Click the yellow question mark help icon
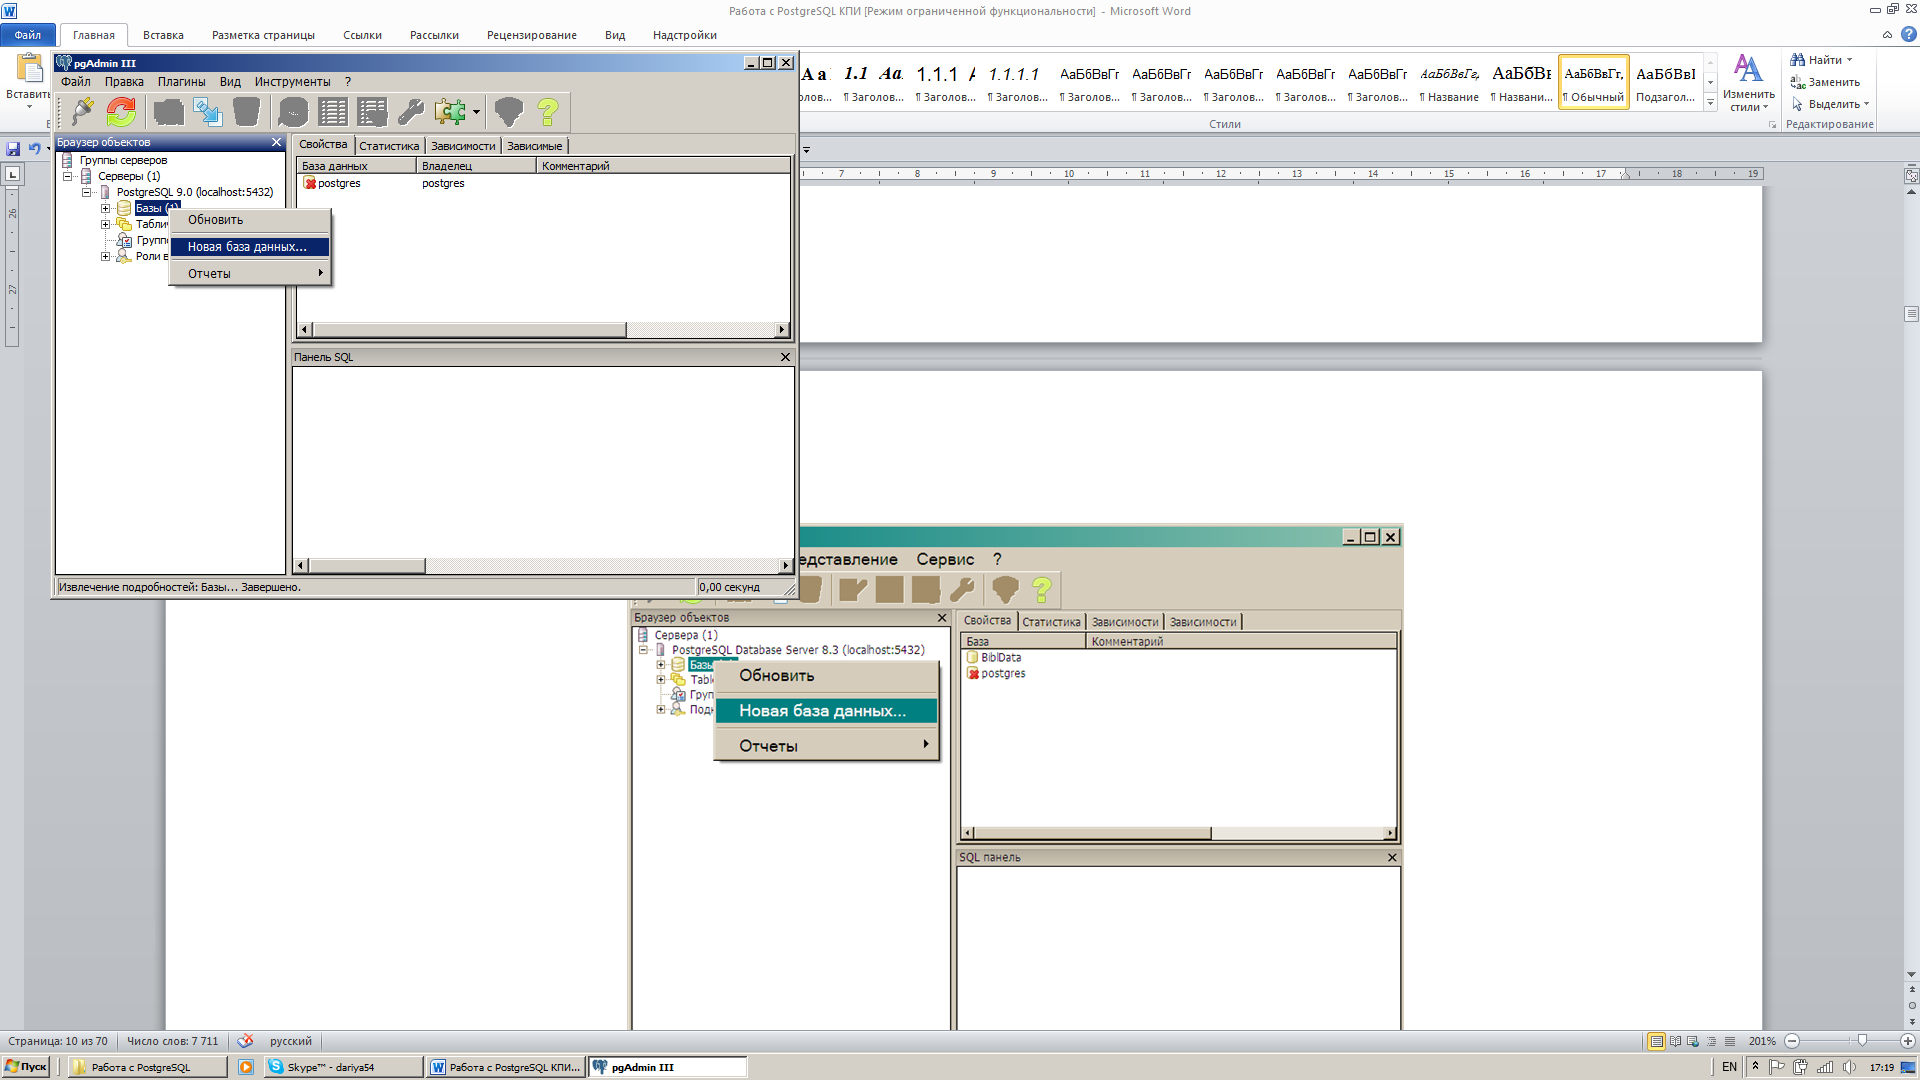 point(548,112)
